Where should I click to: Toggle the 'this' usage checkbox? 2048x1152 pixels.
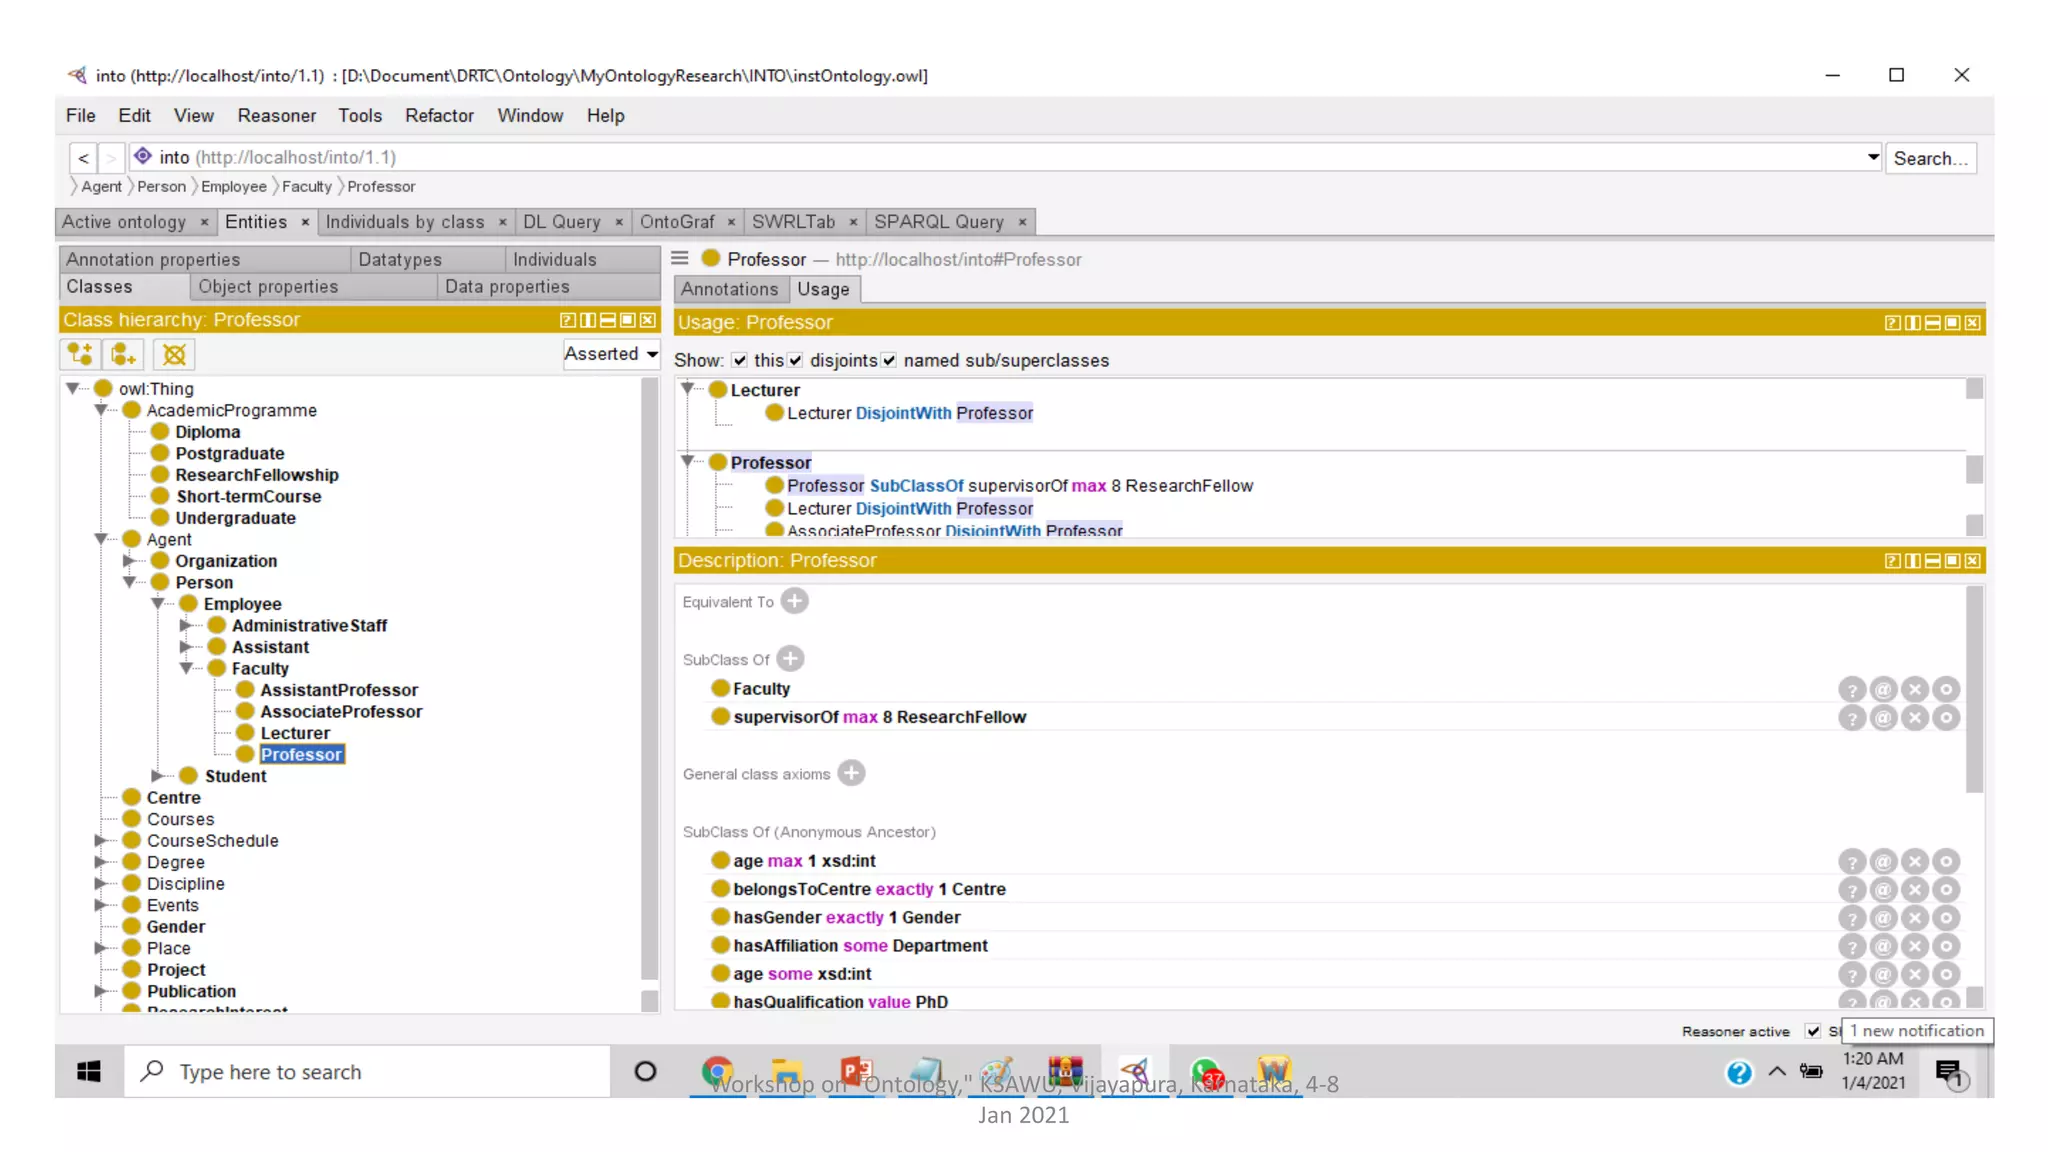740,360
